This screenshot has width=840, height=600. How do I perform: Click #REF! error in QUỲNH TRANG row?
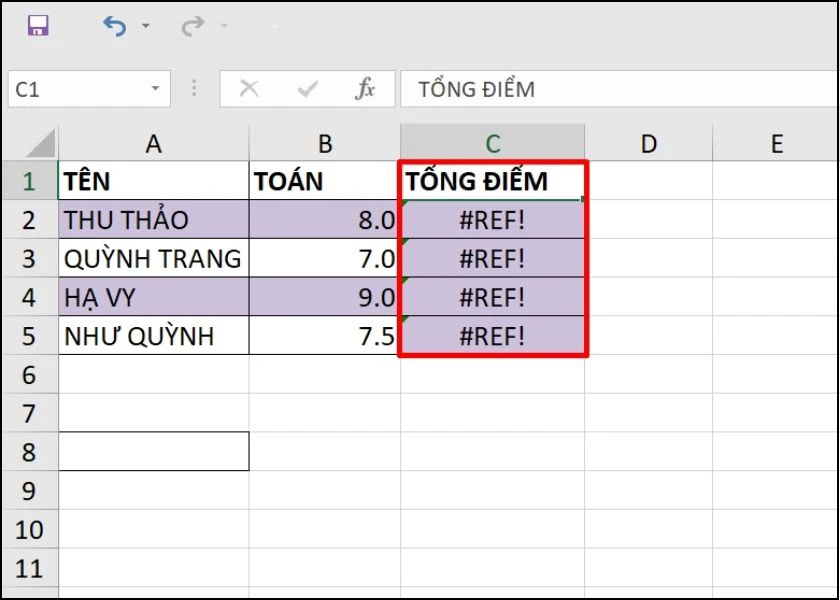pyautogui.click(x=492, y=258)
